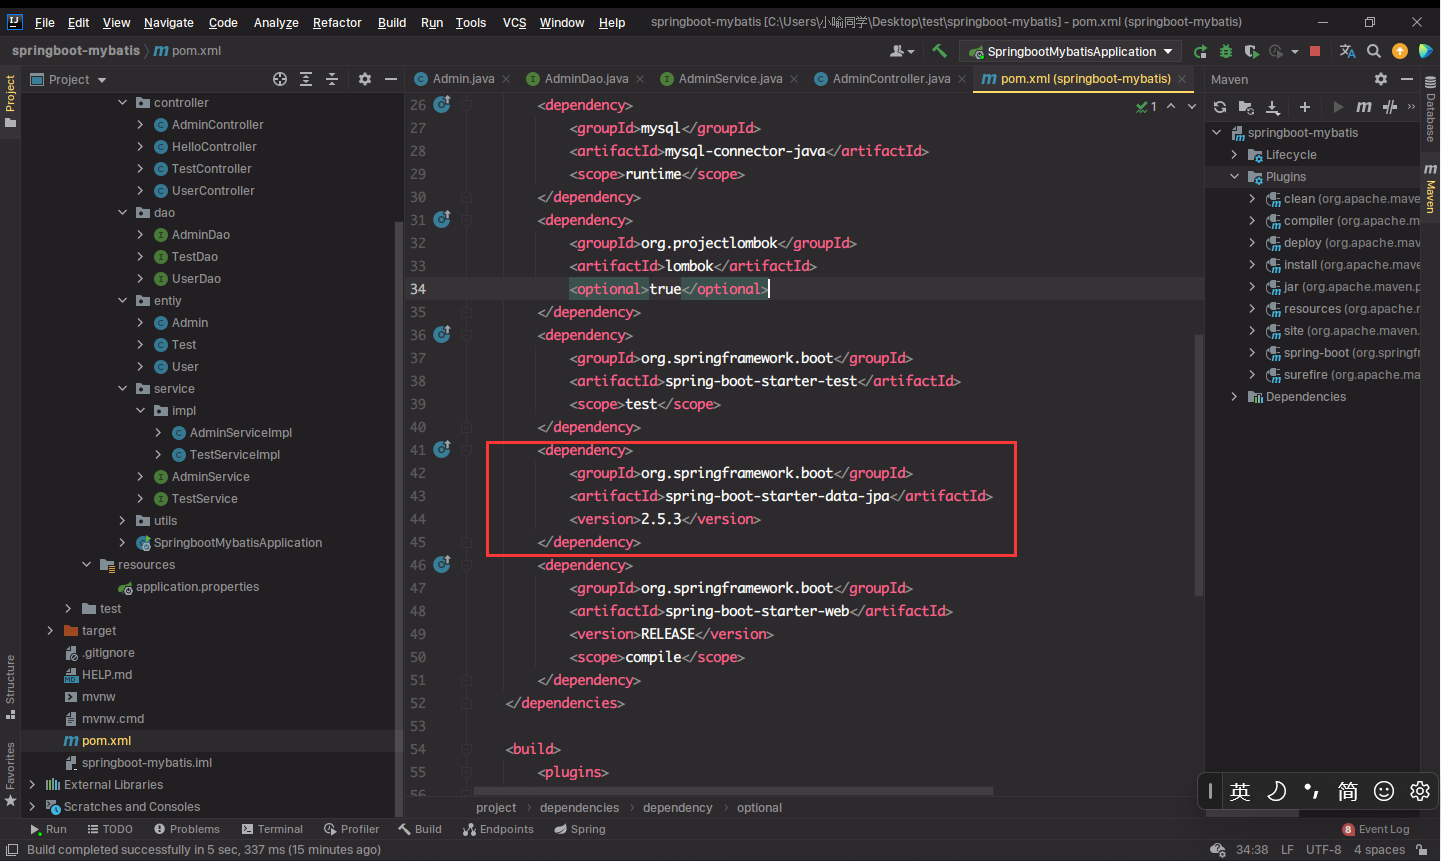Toggle the file read-only lock icon in status bar
Image resolution: width=1441 pixels, height=861 pixels.
pos(1422,850)
